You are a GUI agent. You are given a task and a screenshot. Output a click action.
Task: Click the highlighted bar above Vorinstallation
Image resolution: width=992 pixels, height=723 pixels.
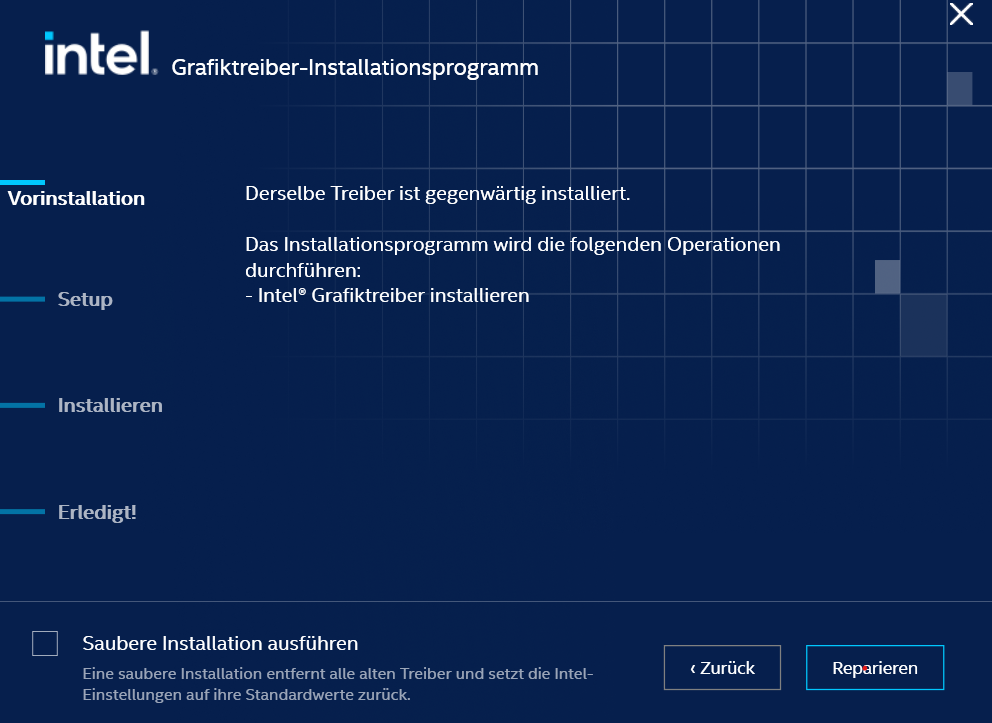pyautogui.click(x=22, y=182)
